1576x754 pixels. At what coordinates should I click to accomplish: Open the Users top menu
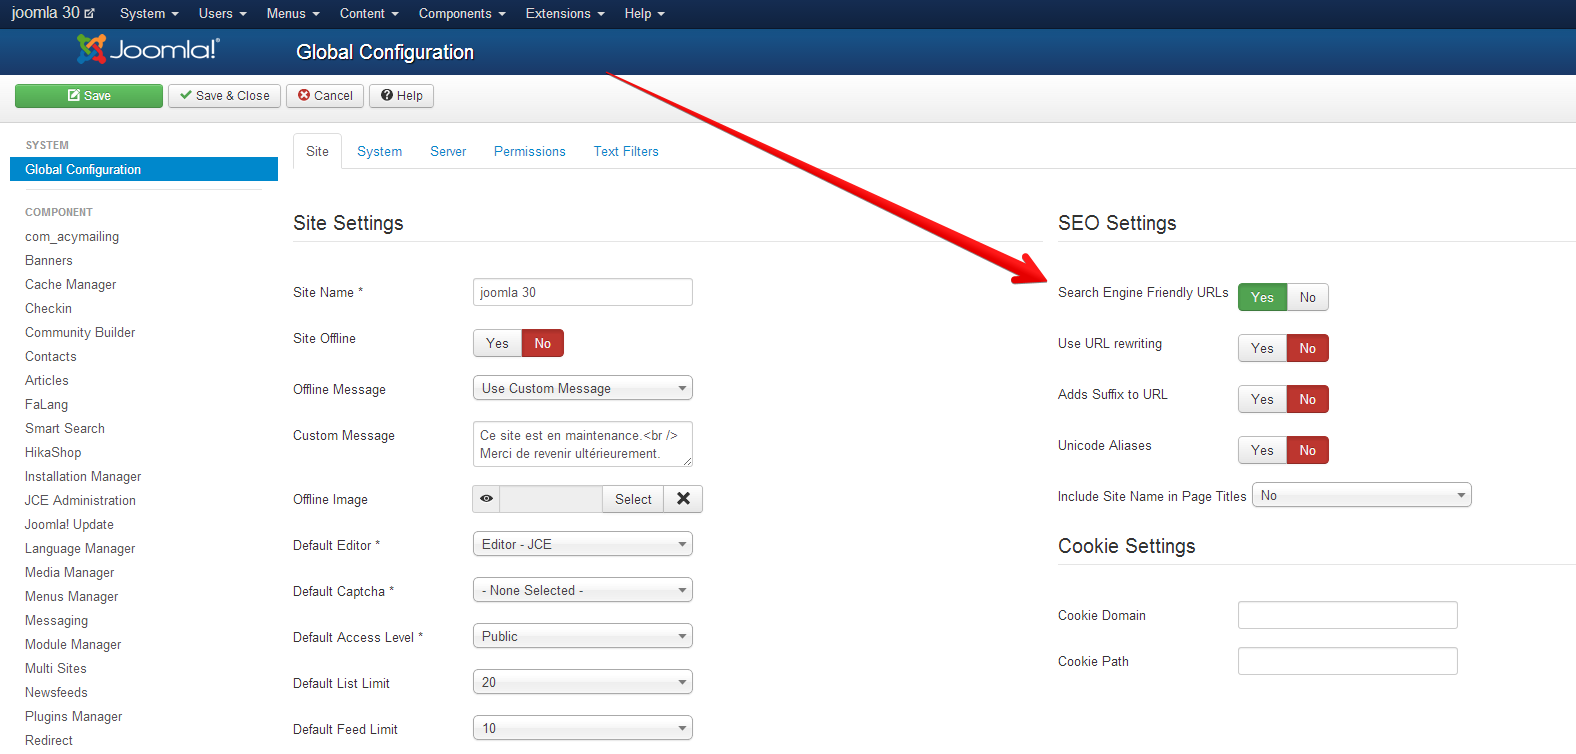coord(222,13)
